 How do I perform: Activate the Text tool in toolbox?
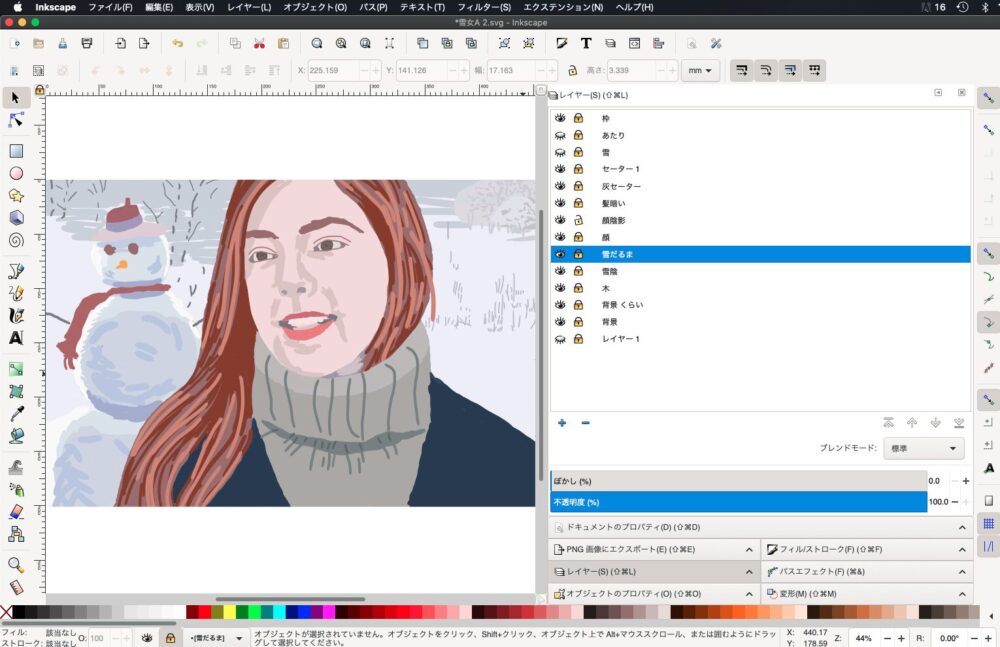coord(16,338)
